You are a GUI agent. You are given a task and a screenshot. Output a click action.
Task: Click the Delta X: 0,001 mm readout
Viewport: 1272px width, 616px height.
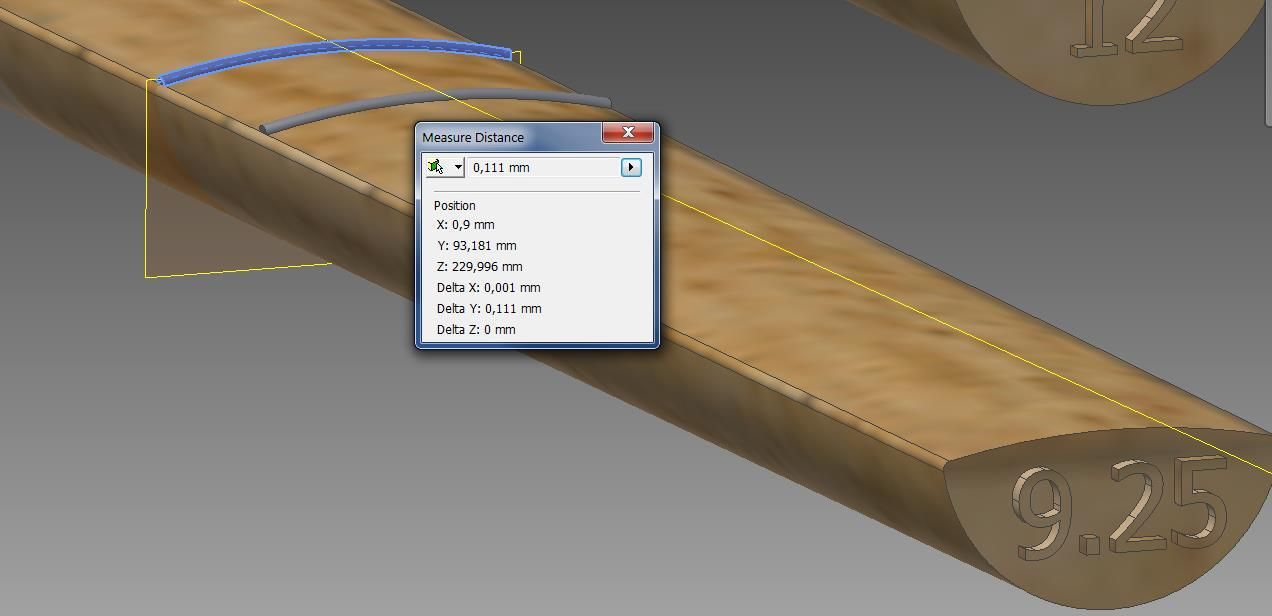point(488,288)
